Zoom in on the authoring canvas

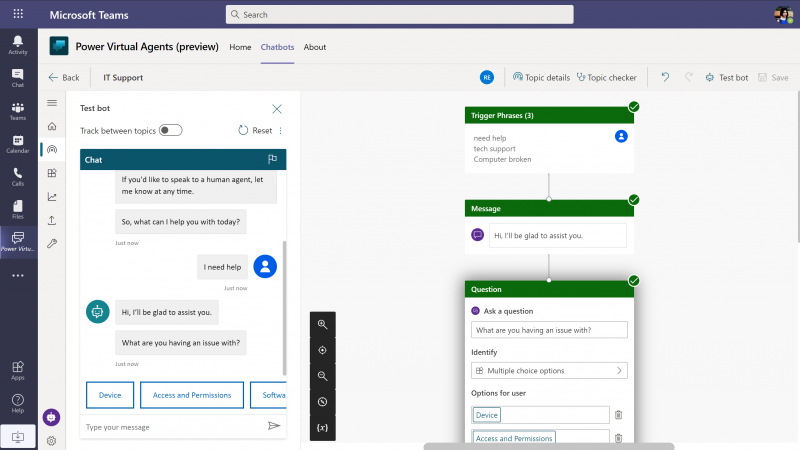pyautogui.click(x=322, y=324)
